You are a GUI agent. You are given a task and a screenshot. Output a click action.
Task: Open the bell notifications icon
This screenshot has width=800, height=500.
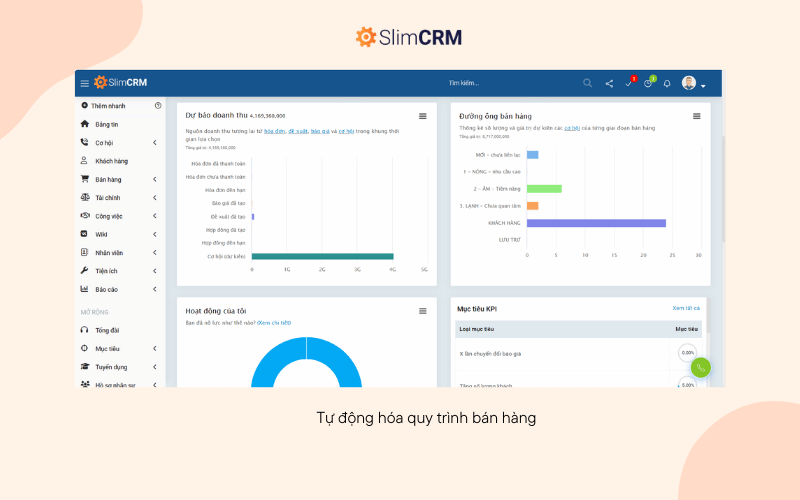coord(667,83)
